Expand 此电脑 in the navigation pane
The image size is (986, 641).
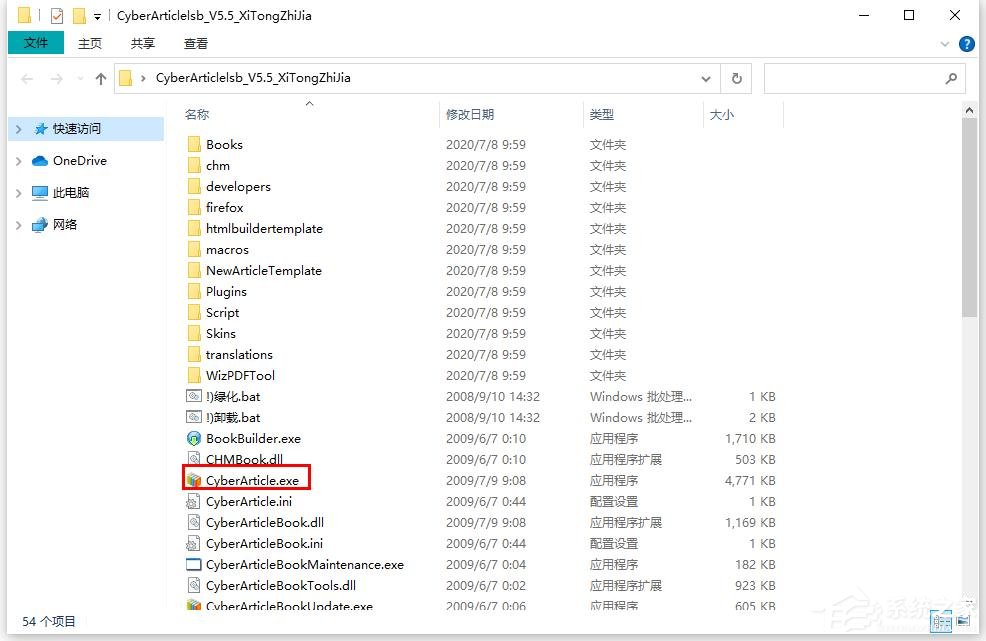click(19, 192)
